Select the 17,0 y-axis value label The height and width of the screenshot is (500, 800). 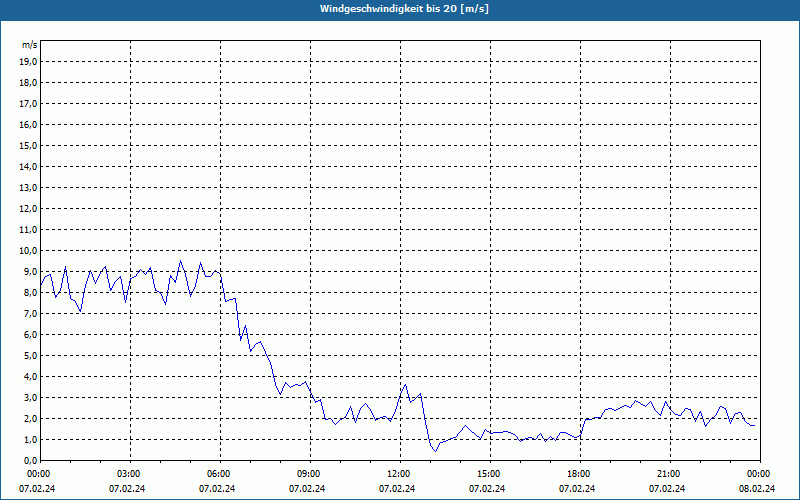(x=28, y=103)
